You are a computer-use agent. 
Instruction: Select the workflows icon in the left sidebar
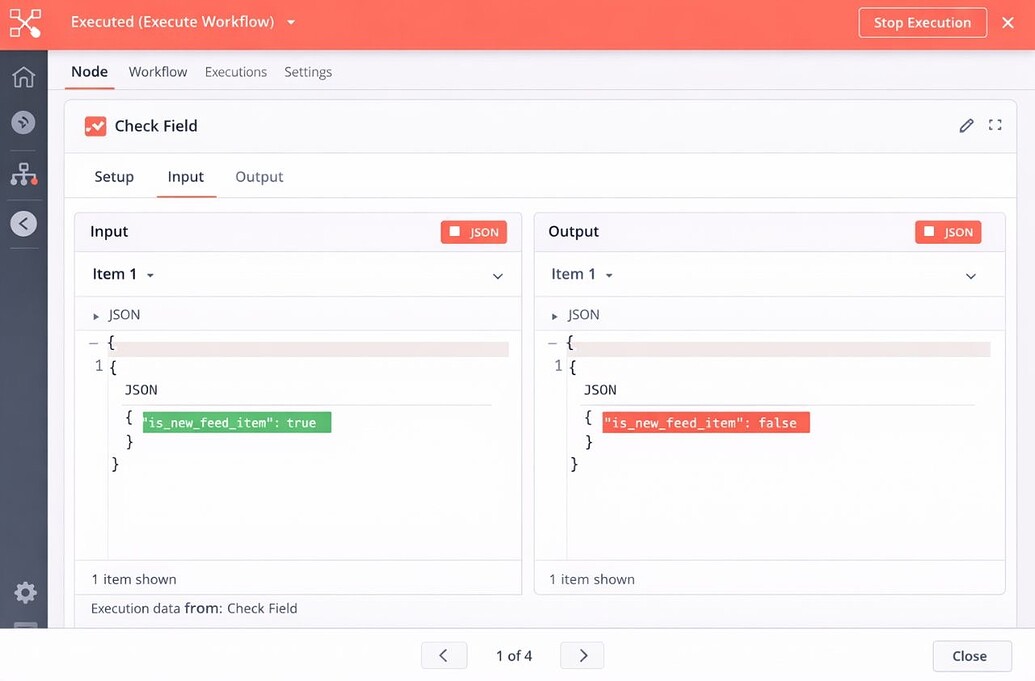coord(24,173)
